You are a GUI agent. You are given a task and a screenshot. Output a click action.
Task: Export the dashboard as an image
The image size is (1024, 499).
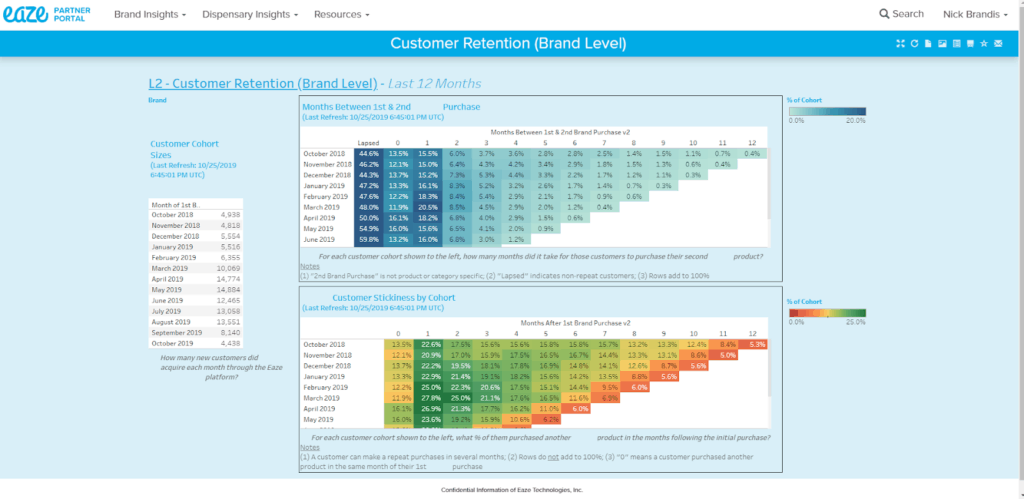(942, 44)
